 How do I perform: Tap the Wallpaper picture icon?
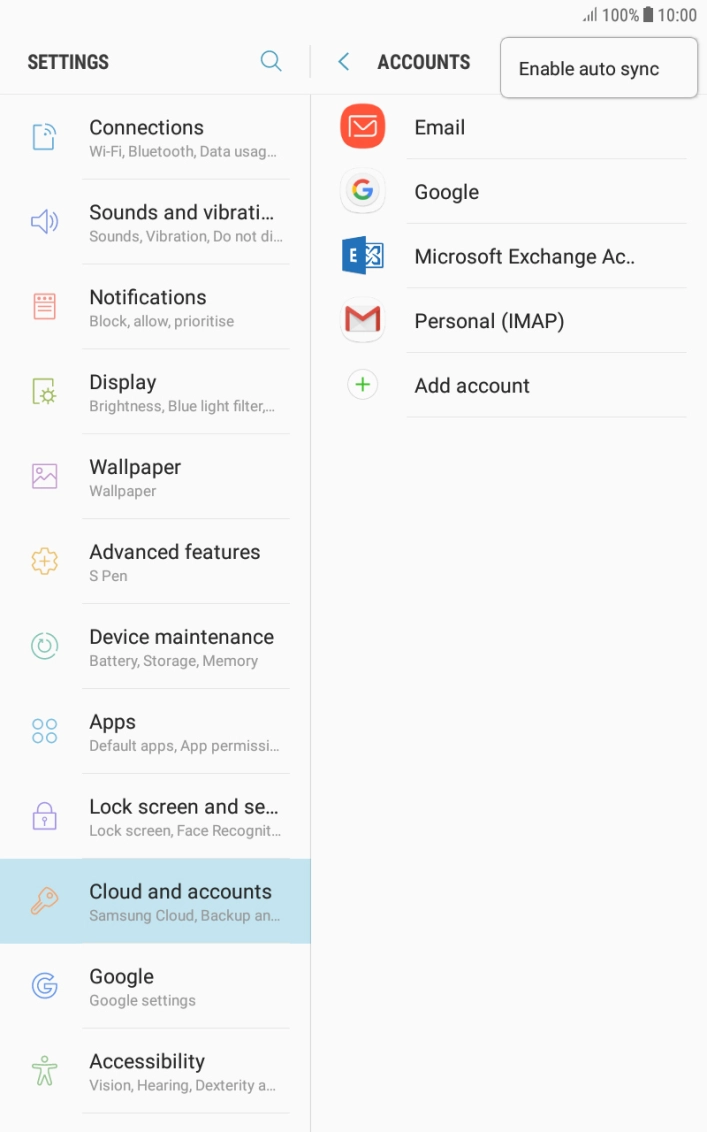(44, 476)
